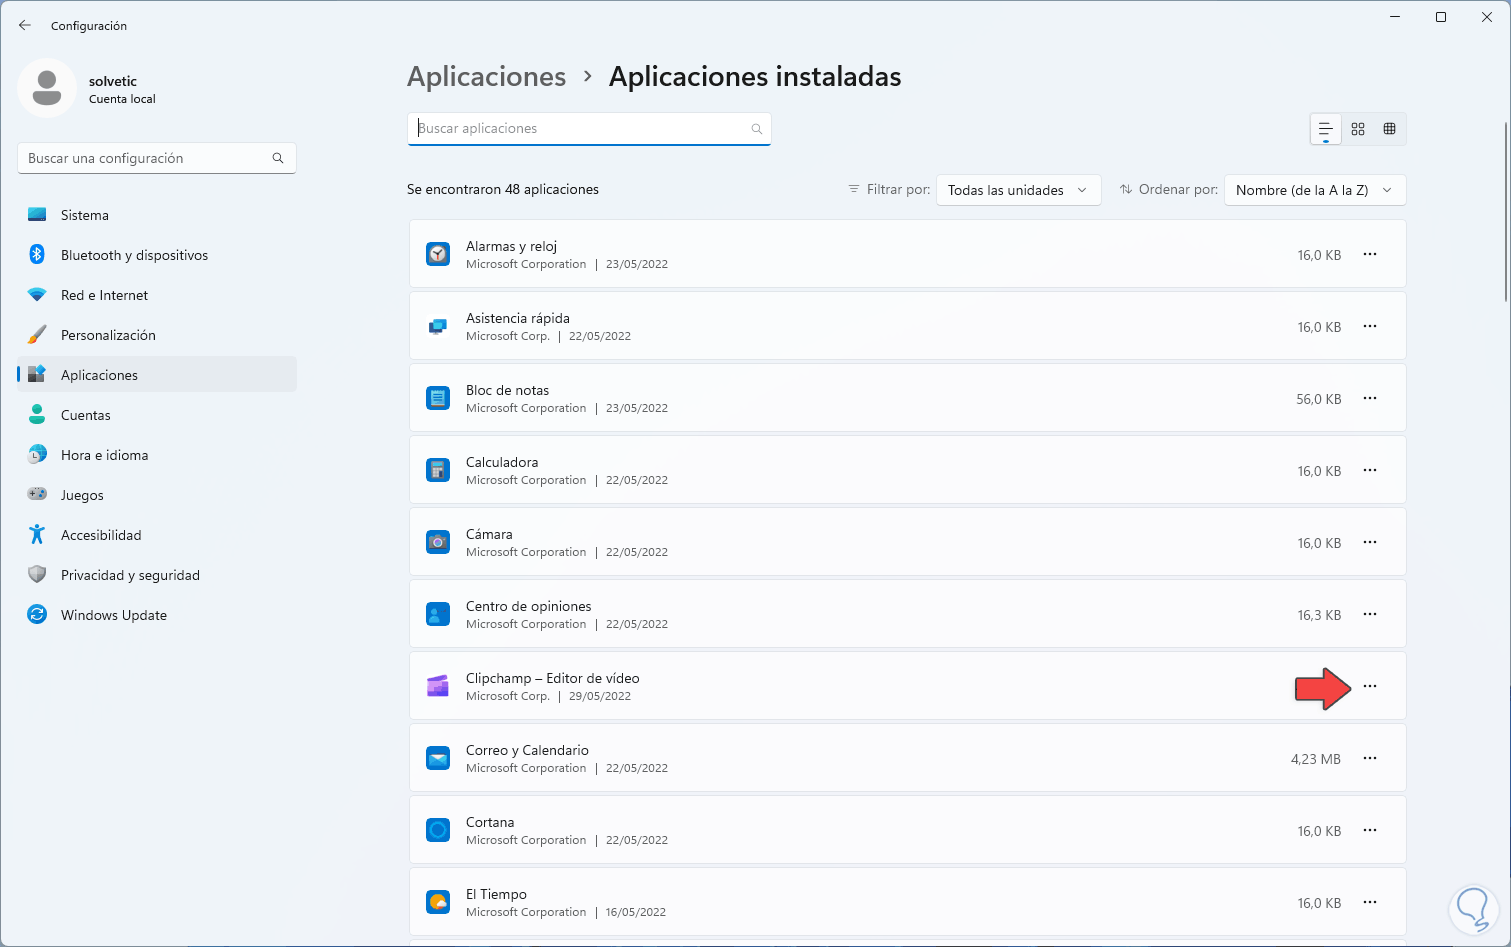Open more options for Bloc de notas

1370,399
